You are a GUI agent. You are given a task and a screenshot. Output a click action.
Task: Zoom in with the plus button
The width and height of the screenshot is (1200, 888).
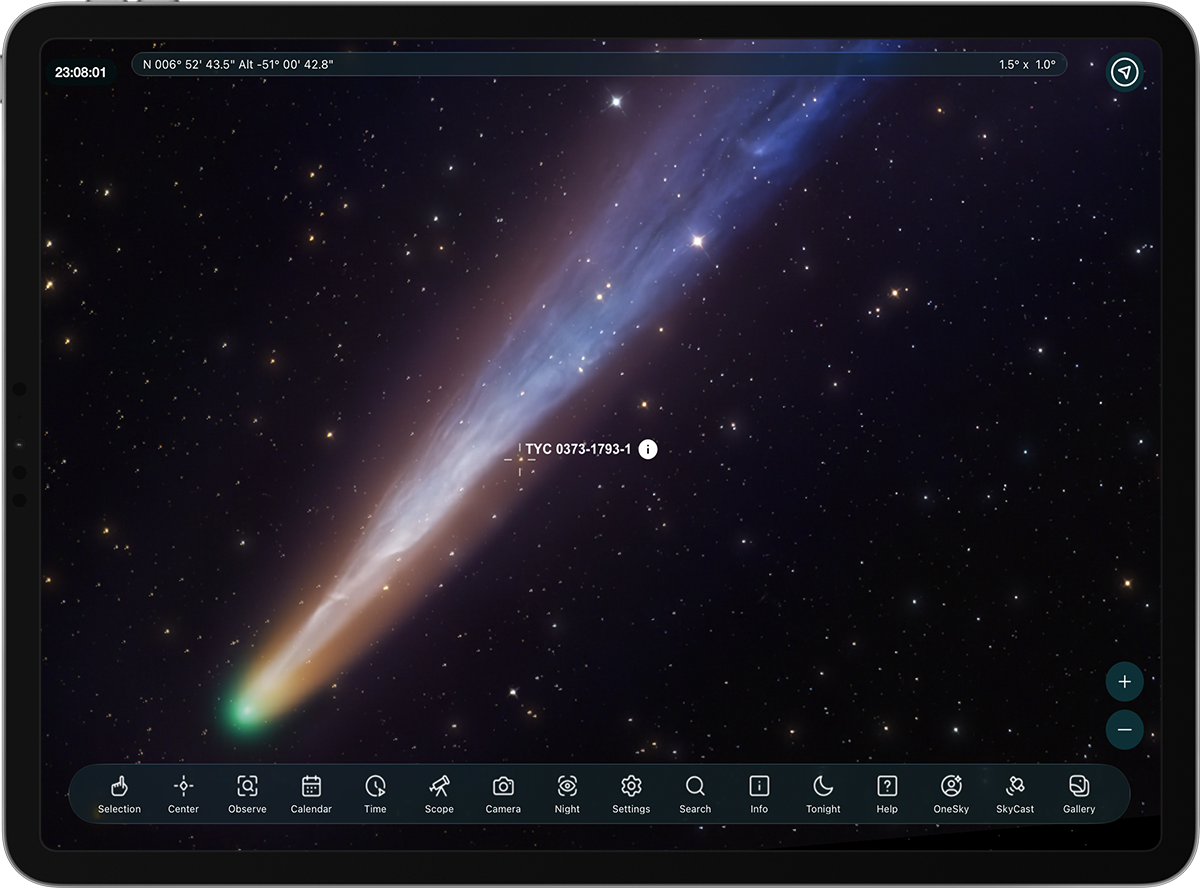tap(1125, 682)
